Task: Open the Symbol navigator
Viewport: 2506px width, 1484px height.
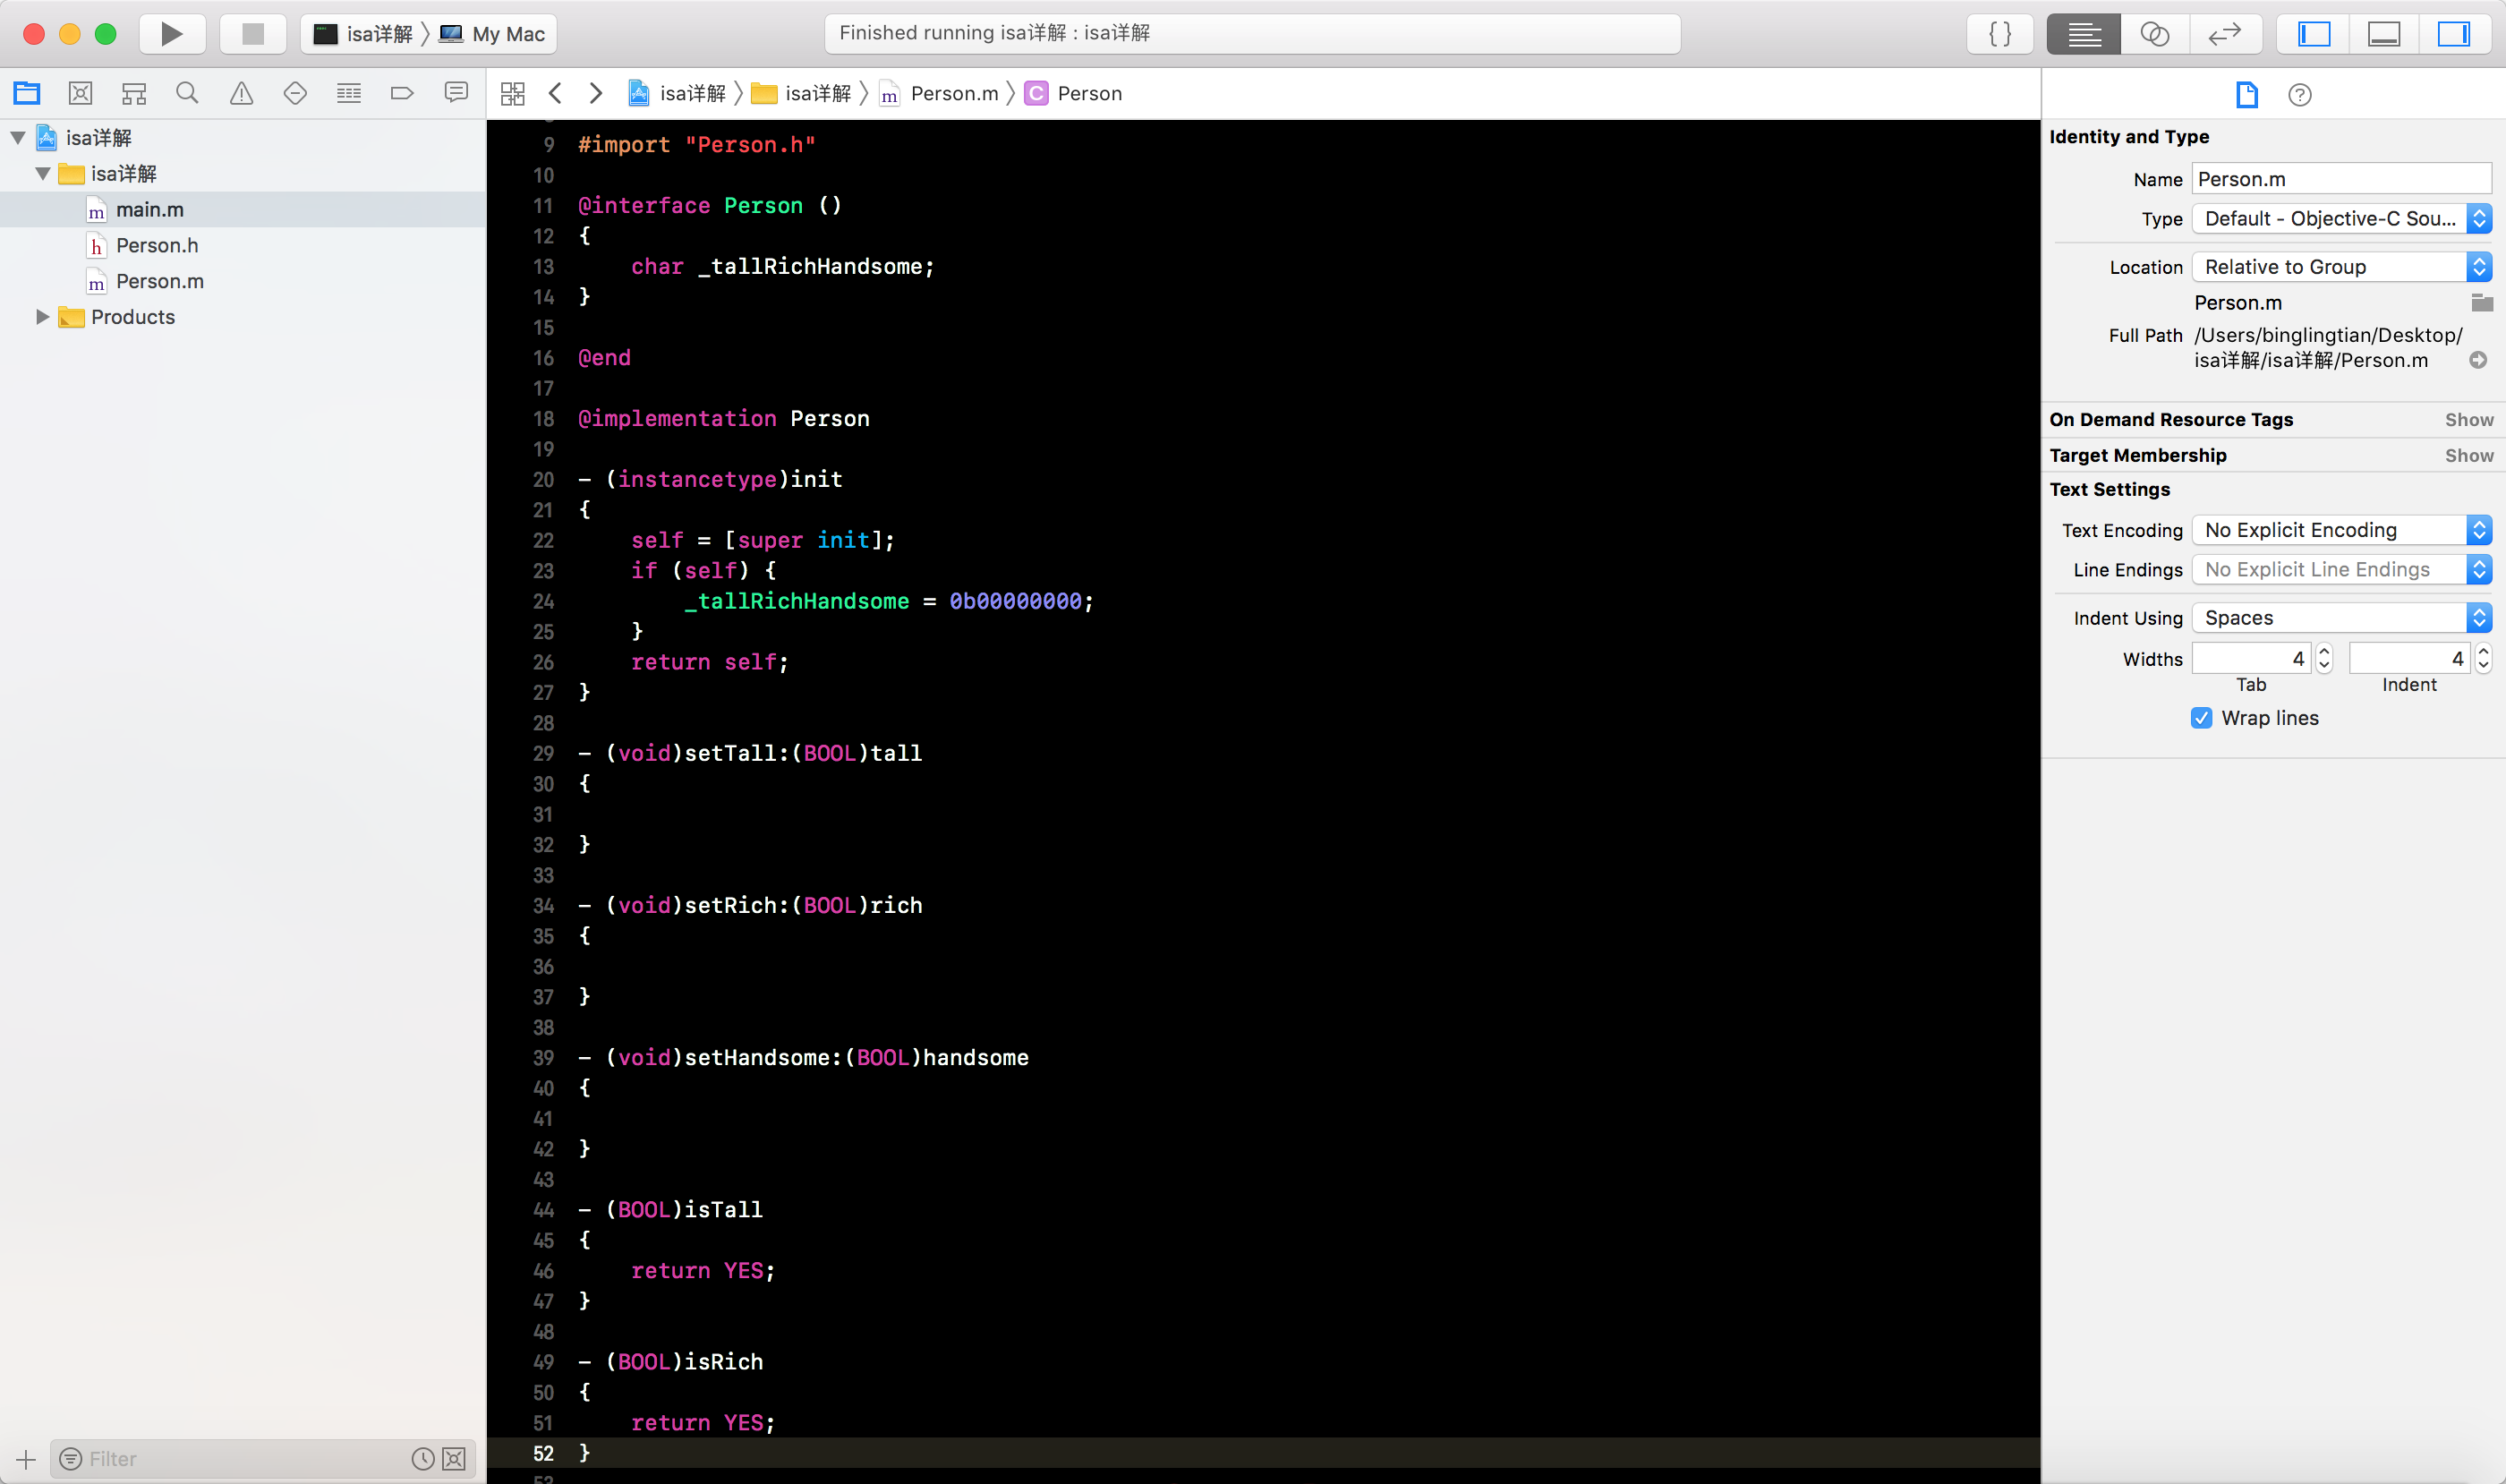Action: 134,93
